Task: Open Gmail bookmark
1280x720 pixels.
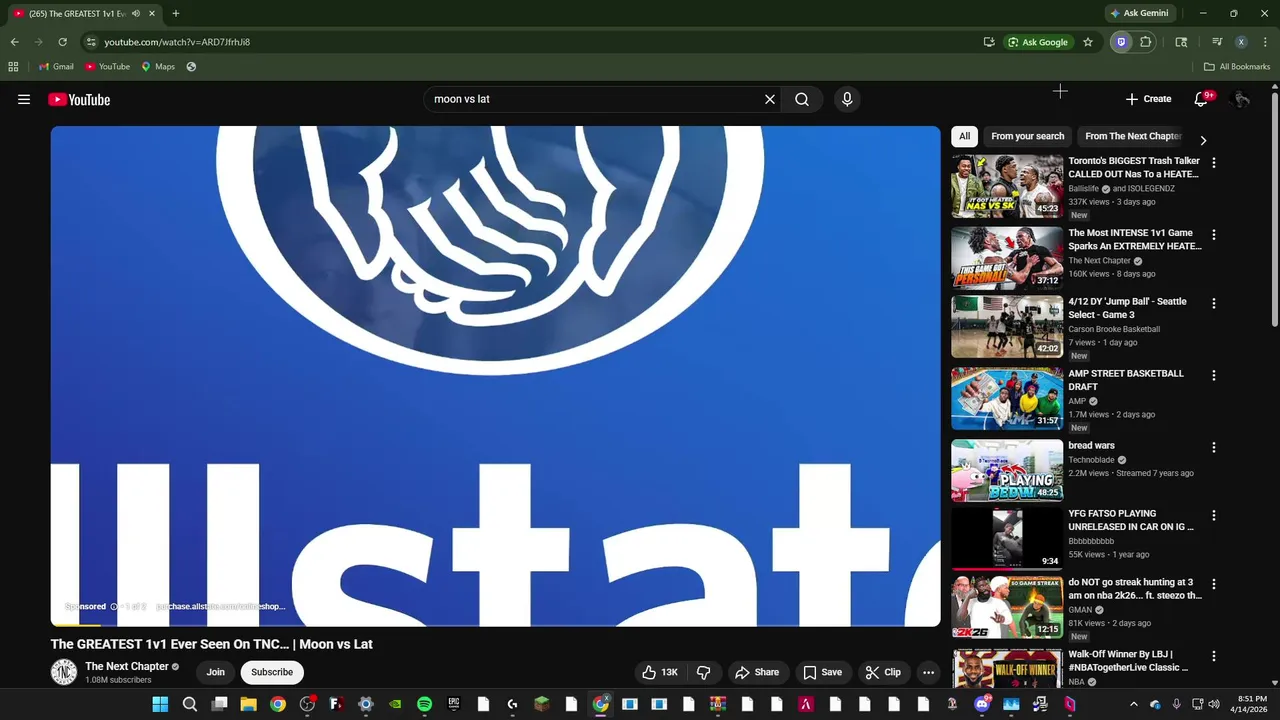Action: click(x=56, y=67)
